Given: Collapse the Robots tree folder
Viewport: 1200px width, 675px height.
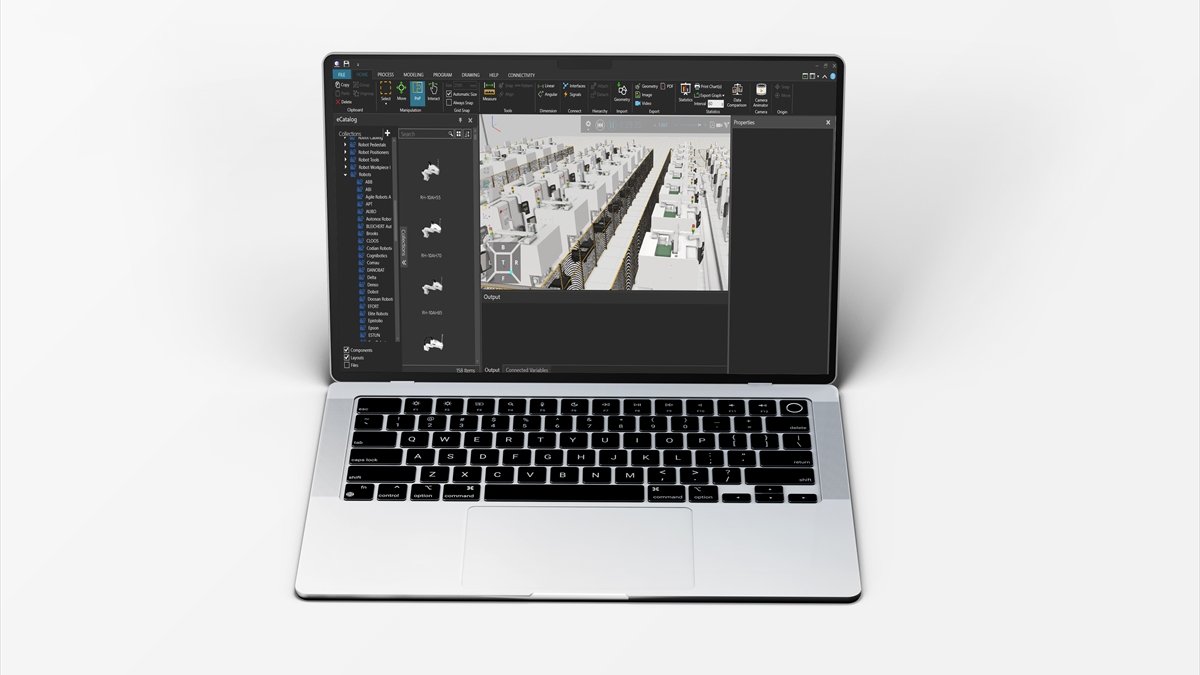Looking at the screenshot, I should (346, 174).
